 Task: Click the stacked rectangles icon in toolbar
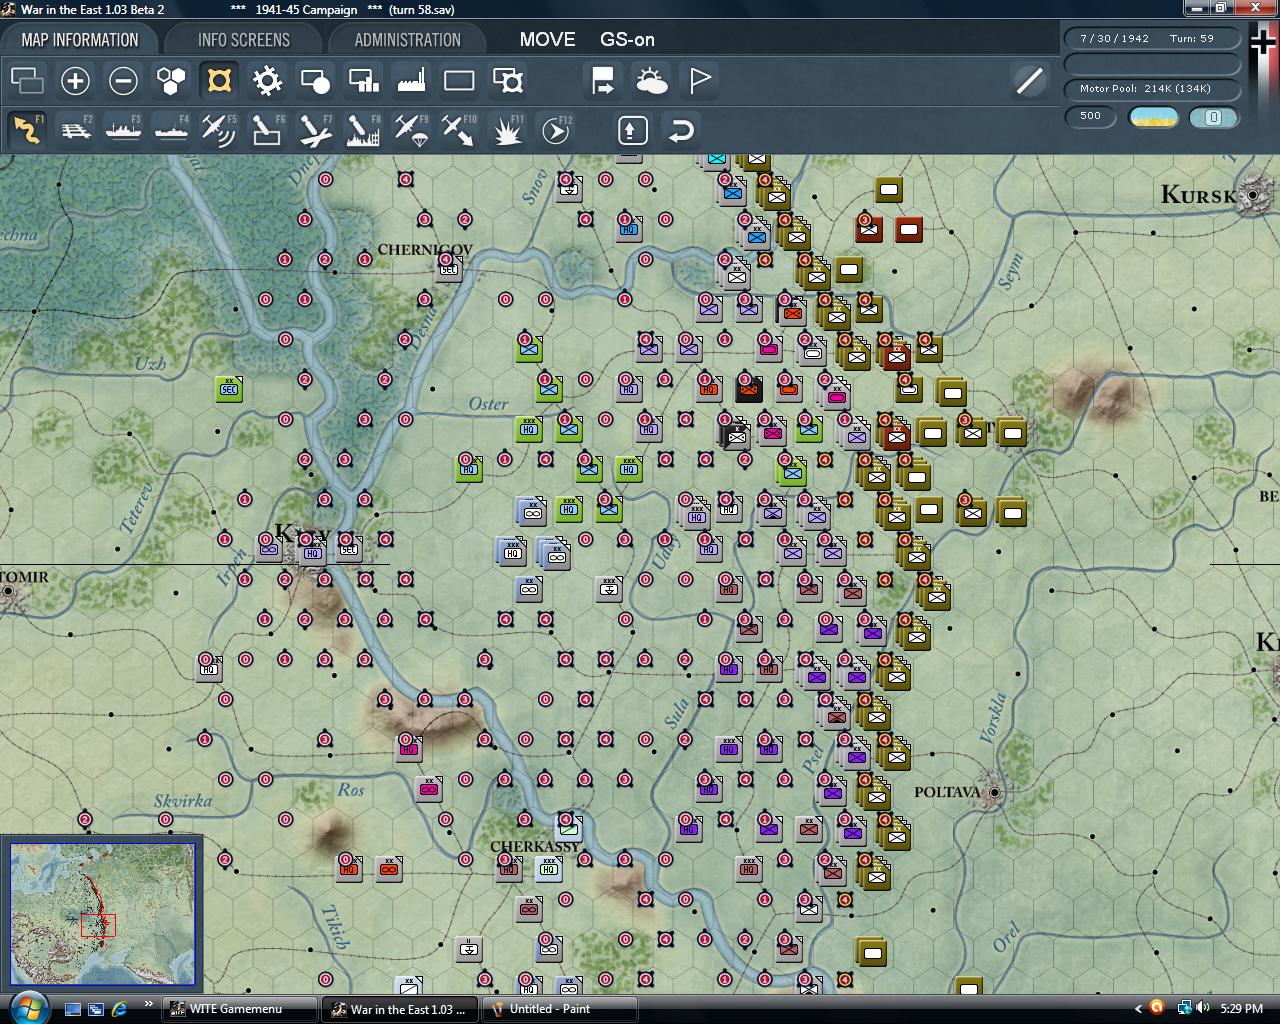[x=27, y=81]
